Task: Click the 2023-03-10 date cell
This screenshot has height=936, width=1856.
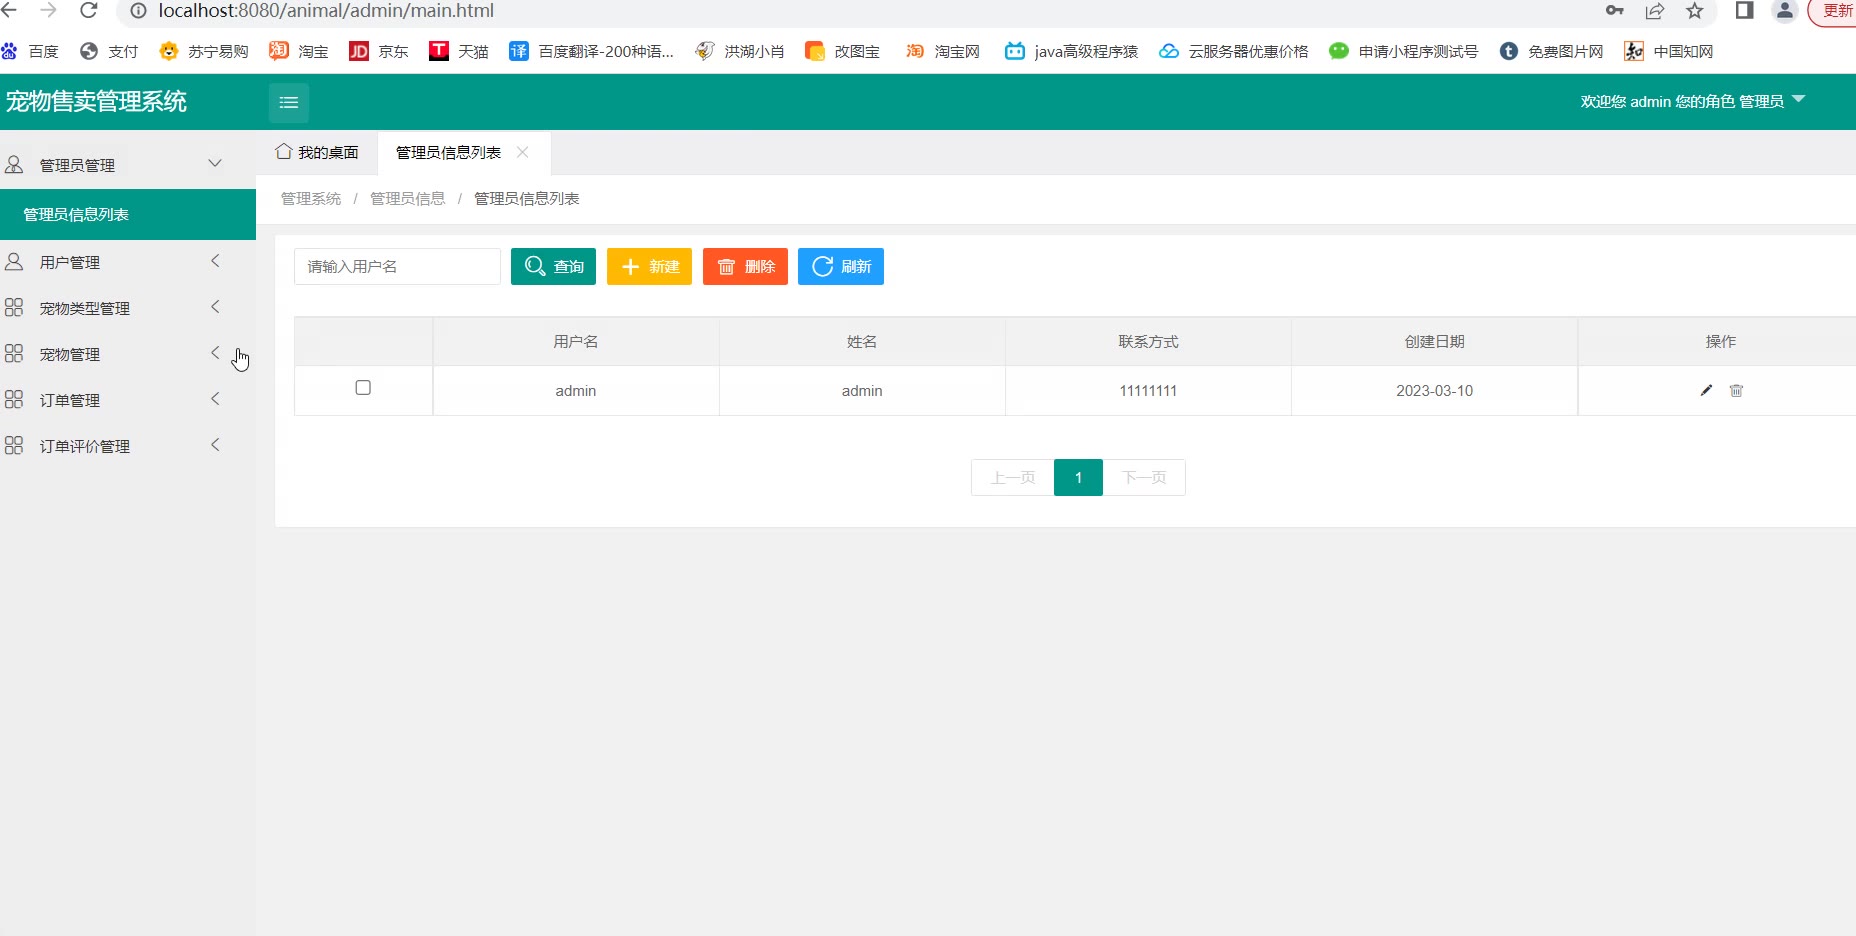Action: 1434,390
